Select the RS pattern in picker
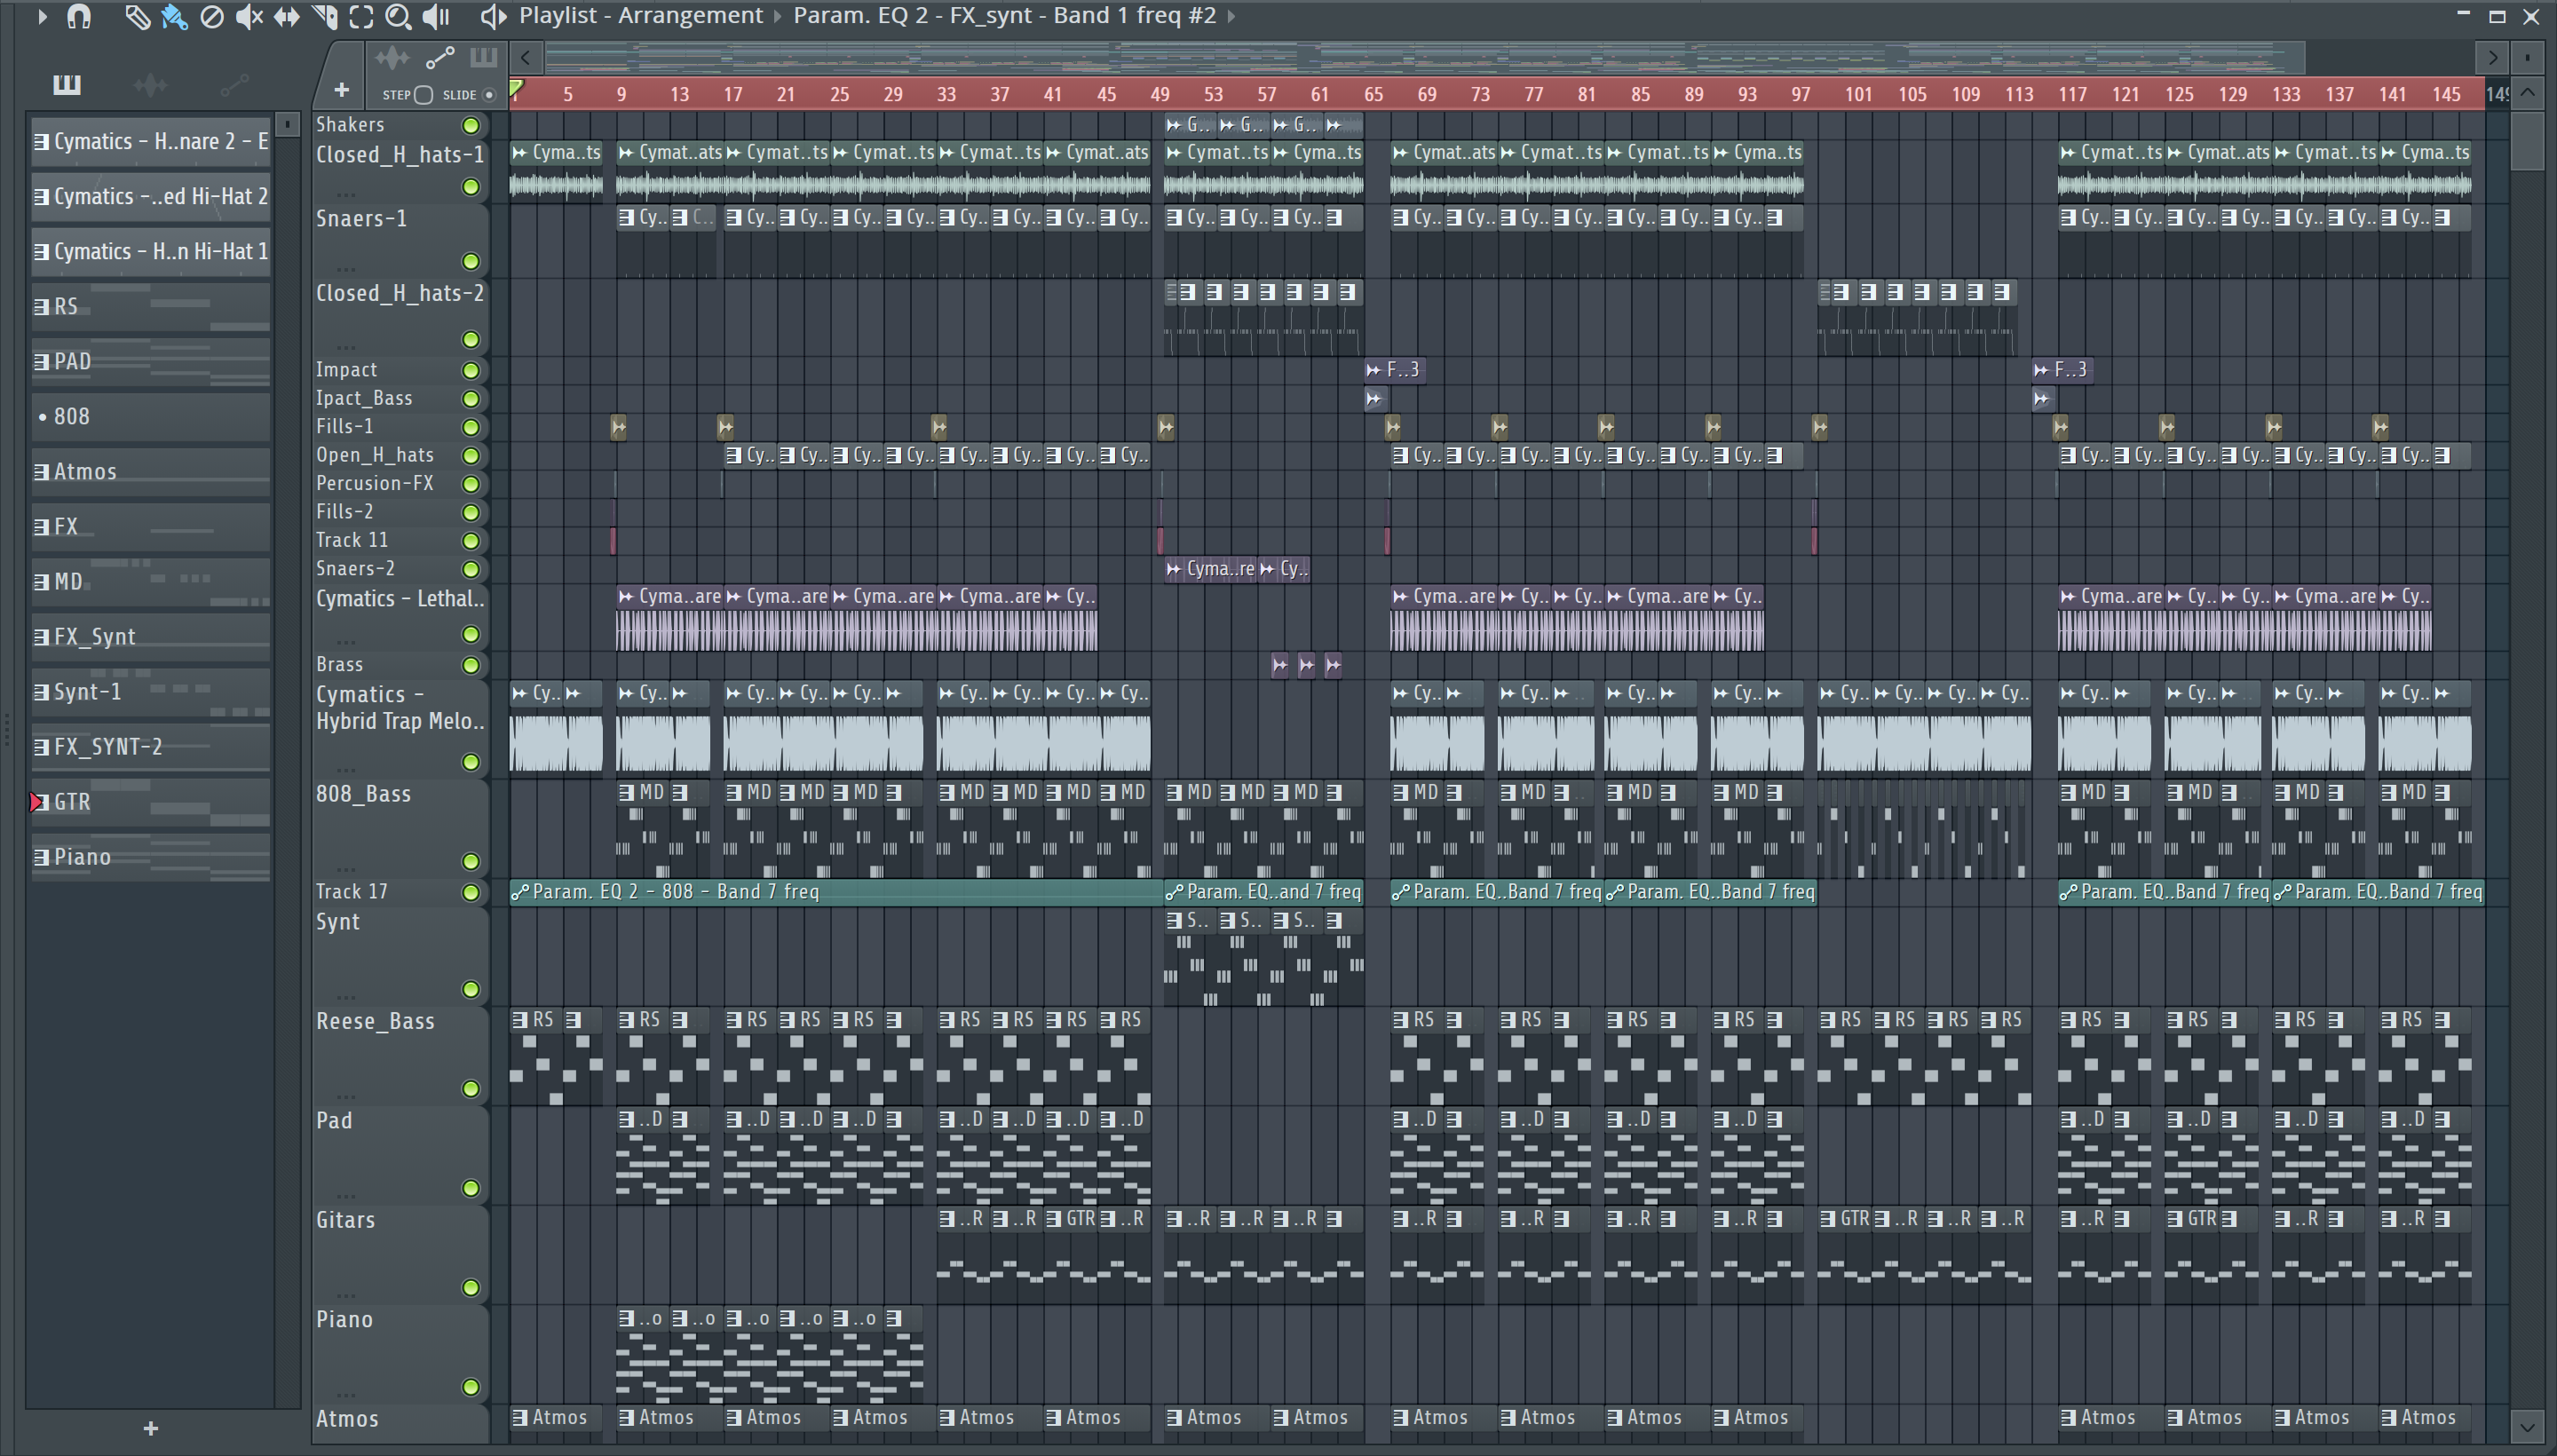 (150, 307)
